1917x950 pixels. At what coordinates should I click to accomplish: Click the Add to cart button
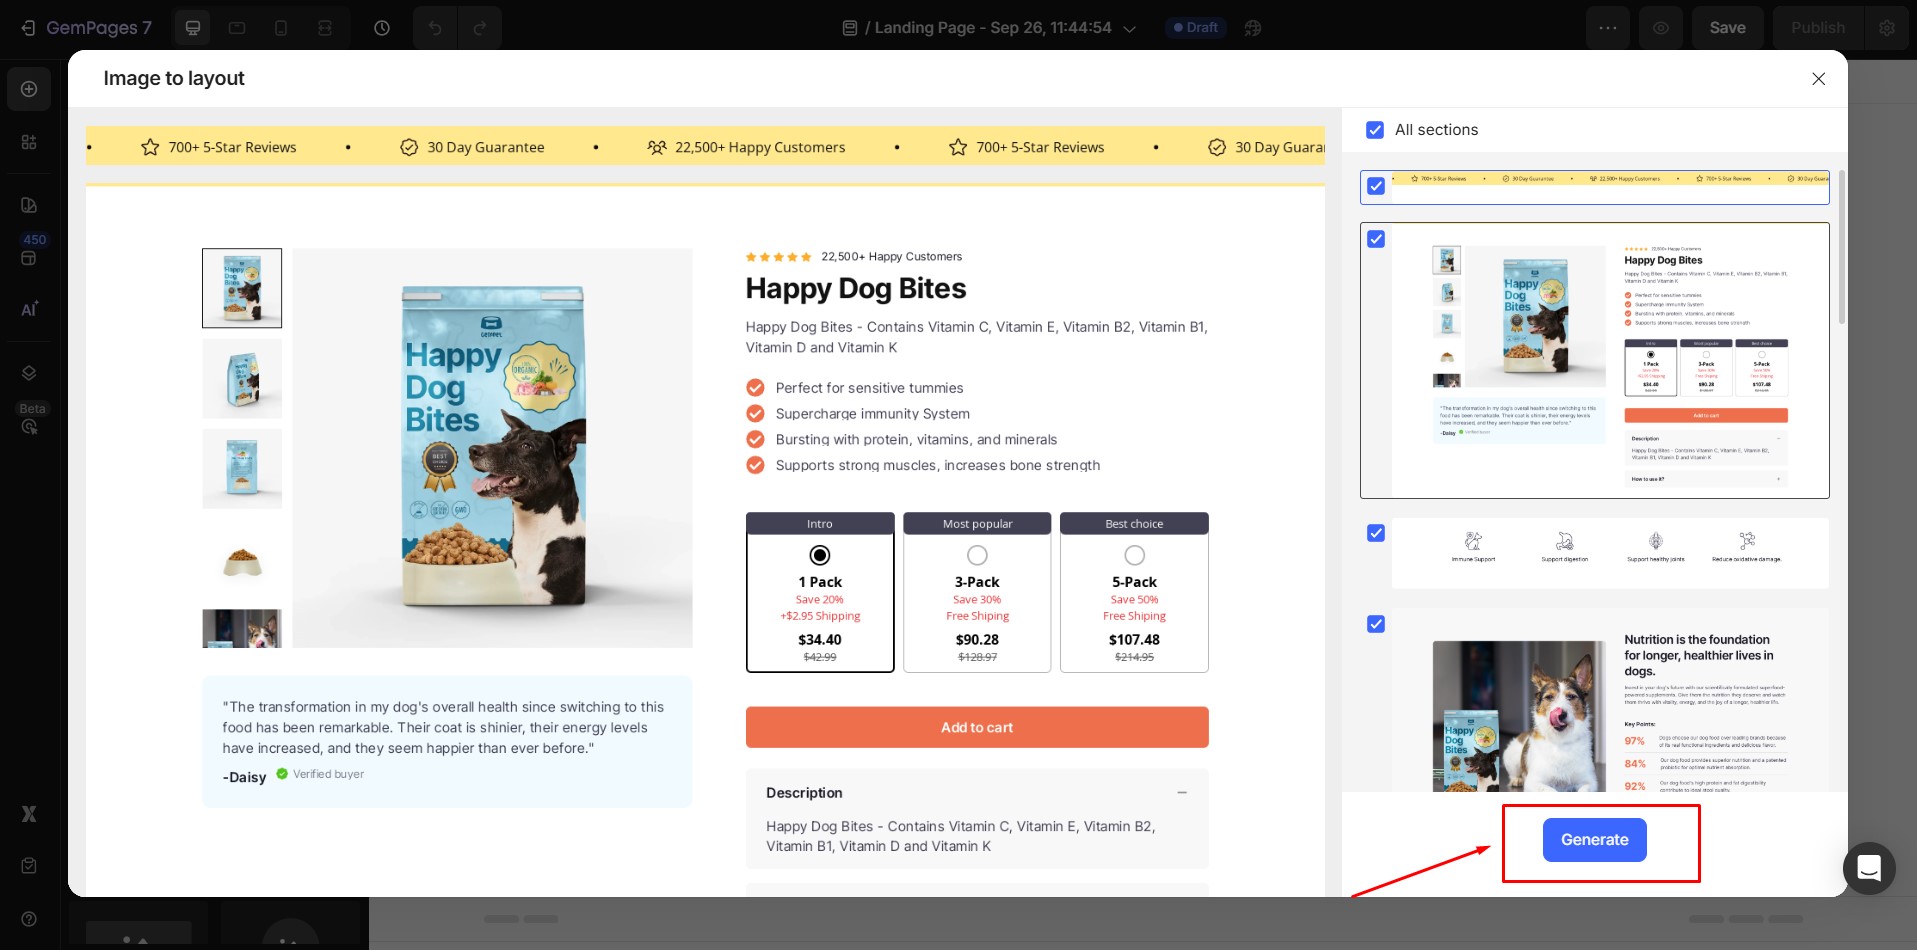(976, 728)
